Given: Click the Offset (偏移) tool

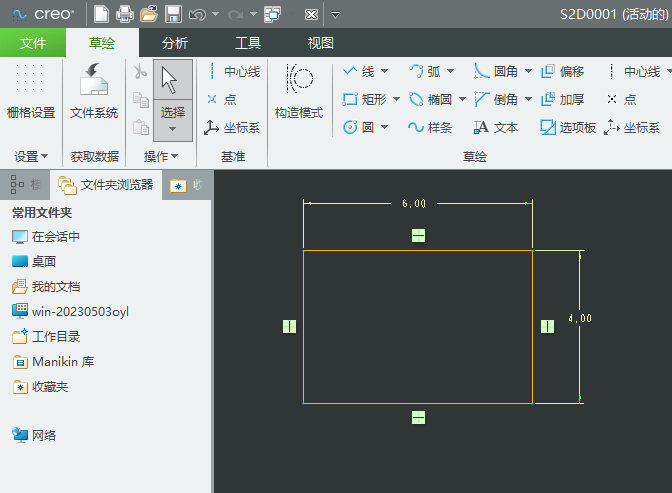Looking at the screenshot, I should tap(562, 72).
